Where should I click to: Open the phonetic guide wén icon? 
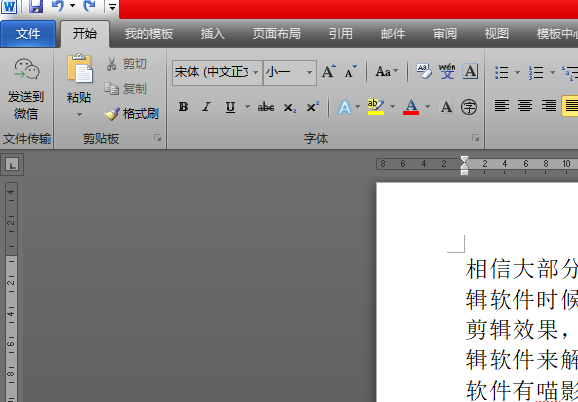pos(447,71)
